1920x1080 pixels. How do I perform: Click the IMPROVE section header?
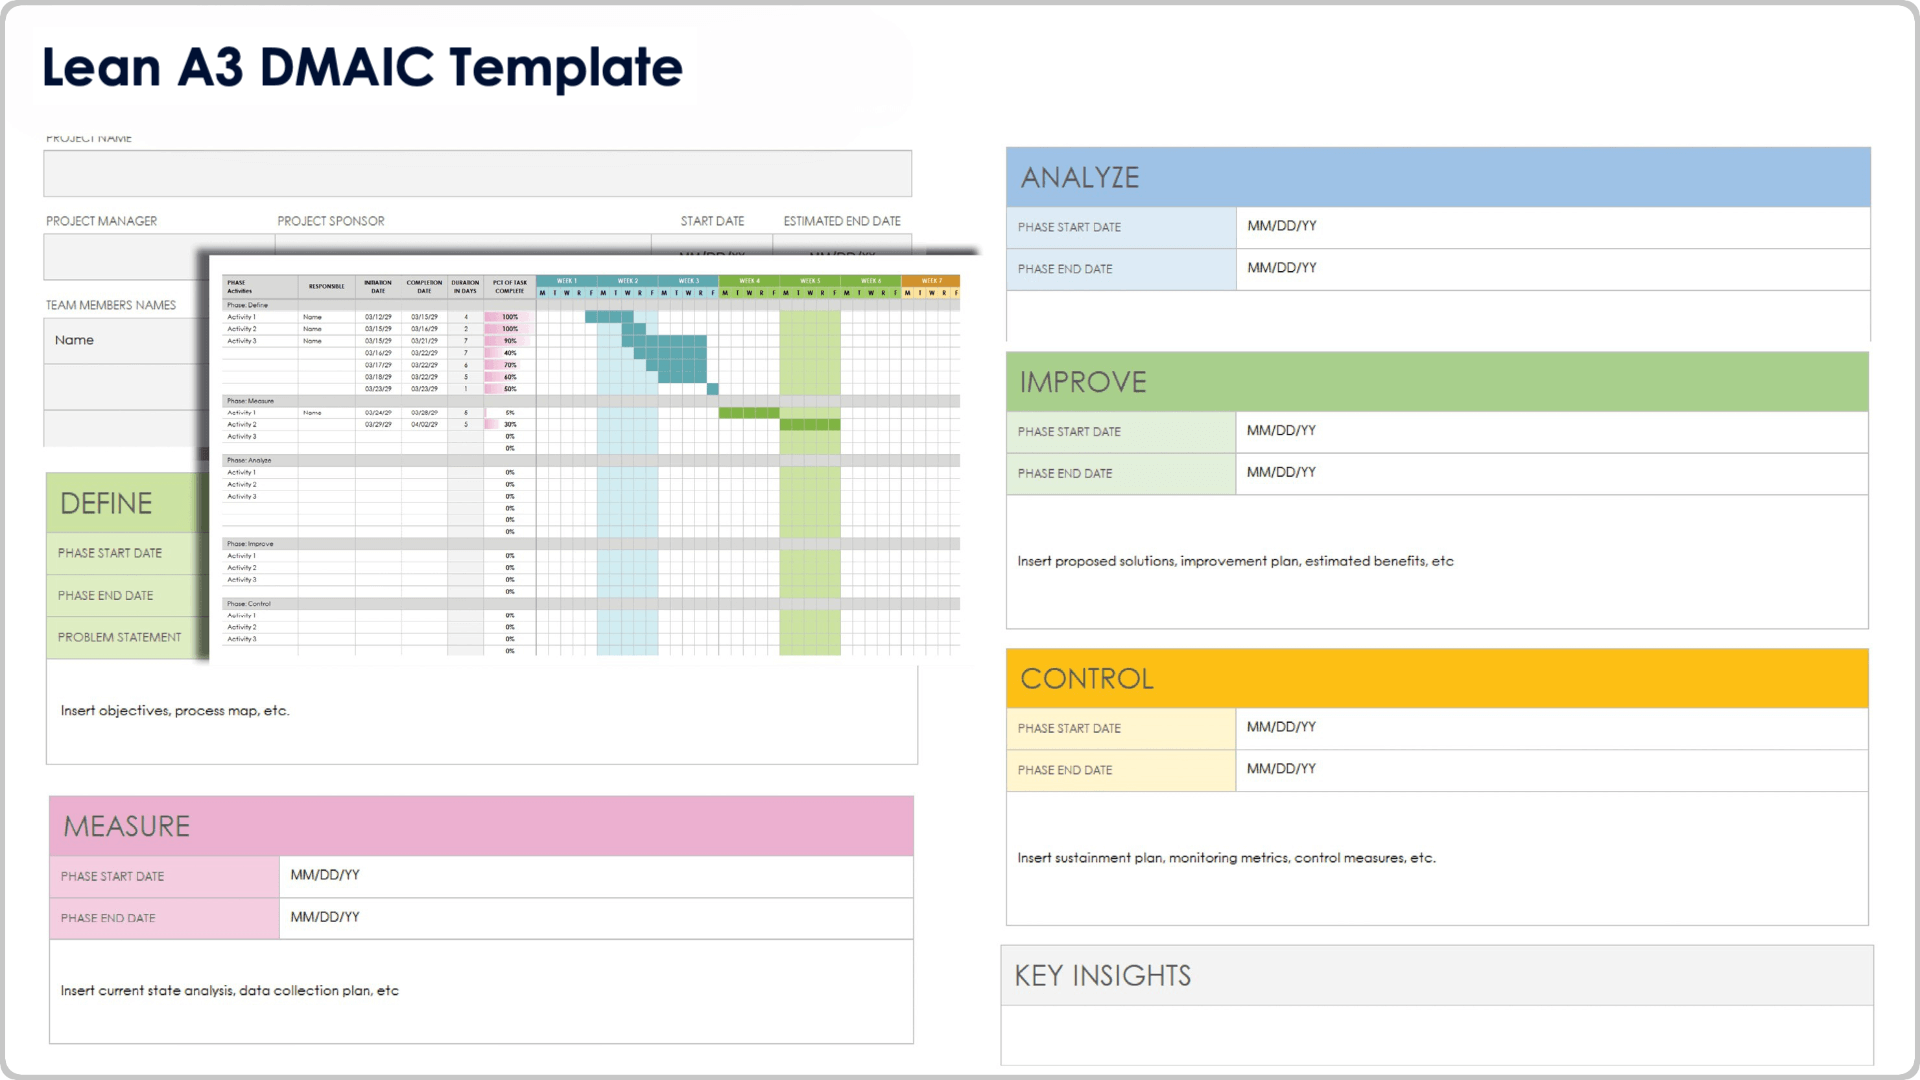[1437, 382]
